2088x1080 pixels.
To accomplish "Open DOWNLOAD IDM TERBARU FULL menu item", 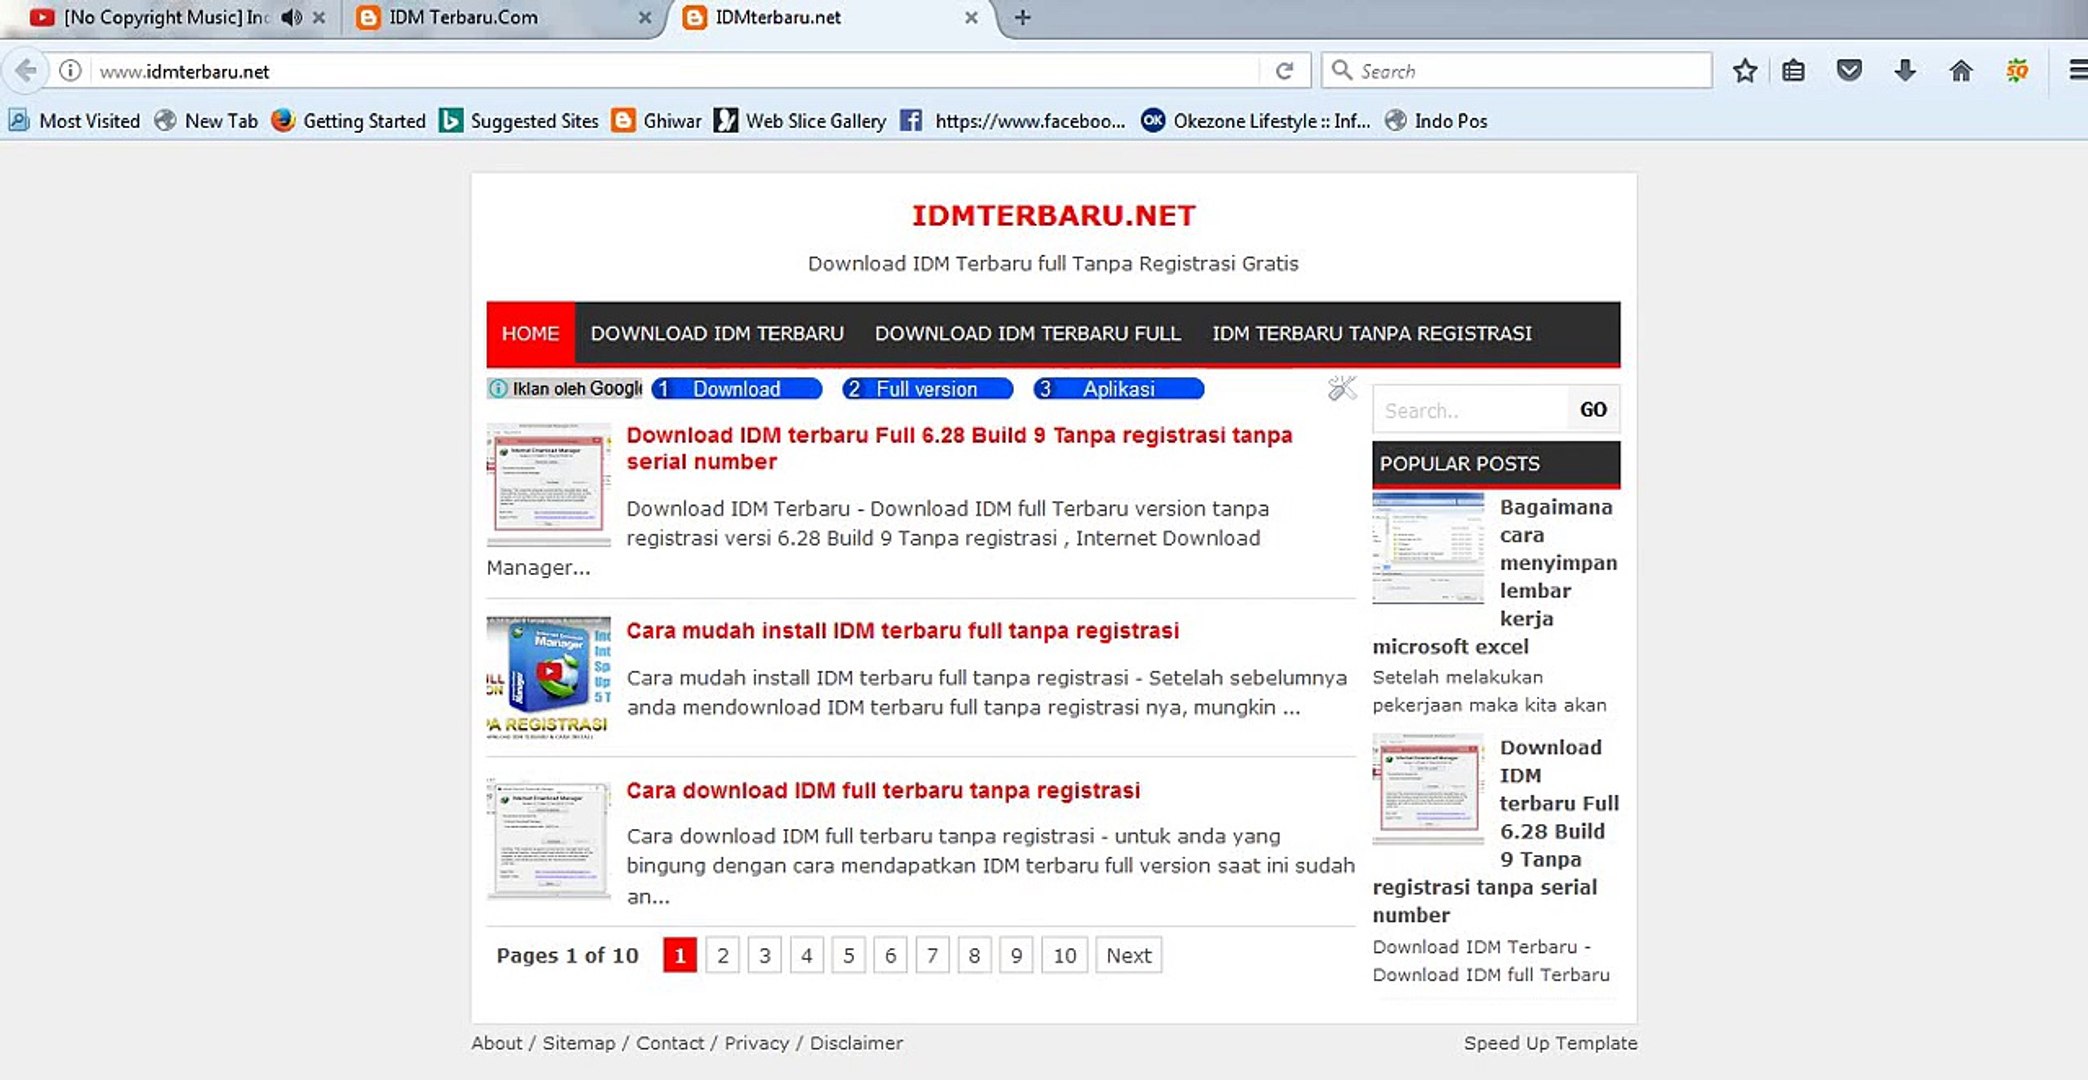I will [1028, 333].
